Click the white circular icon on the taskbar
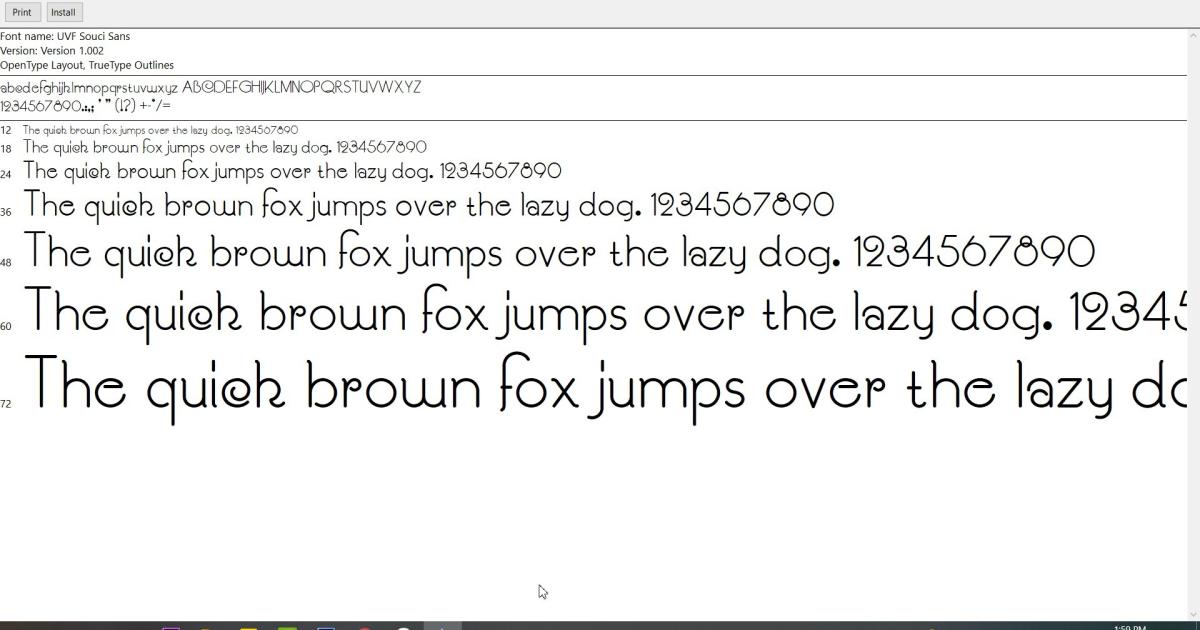Viewport: 1200px width, 630px height. coord(400,624)
